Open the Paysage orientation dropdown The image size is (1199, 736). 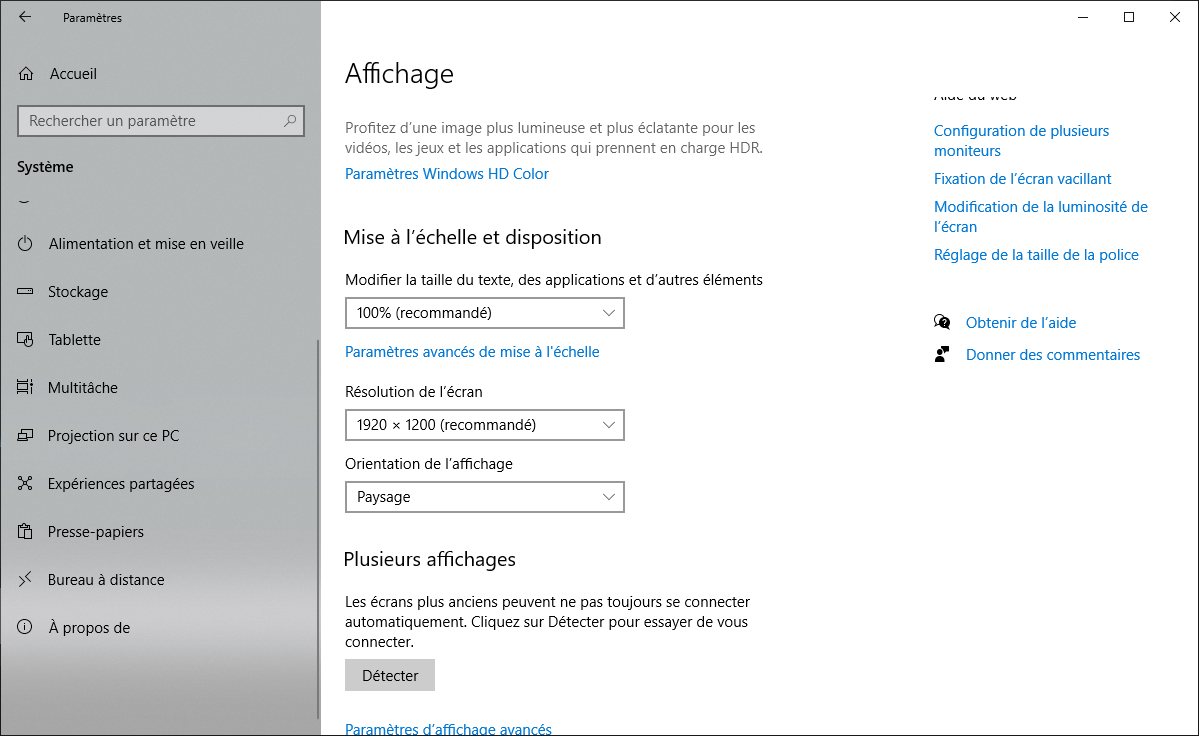click(484, 497)
